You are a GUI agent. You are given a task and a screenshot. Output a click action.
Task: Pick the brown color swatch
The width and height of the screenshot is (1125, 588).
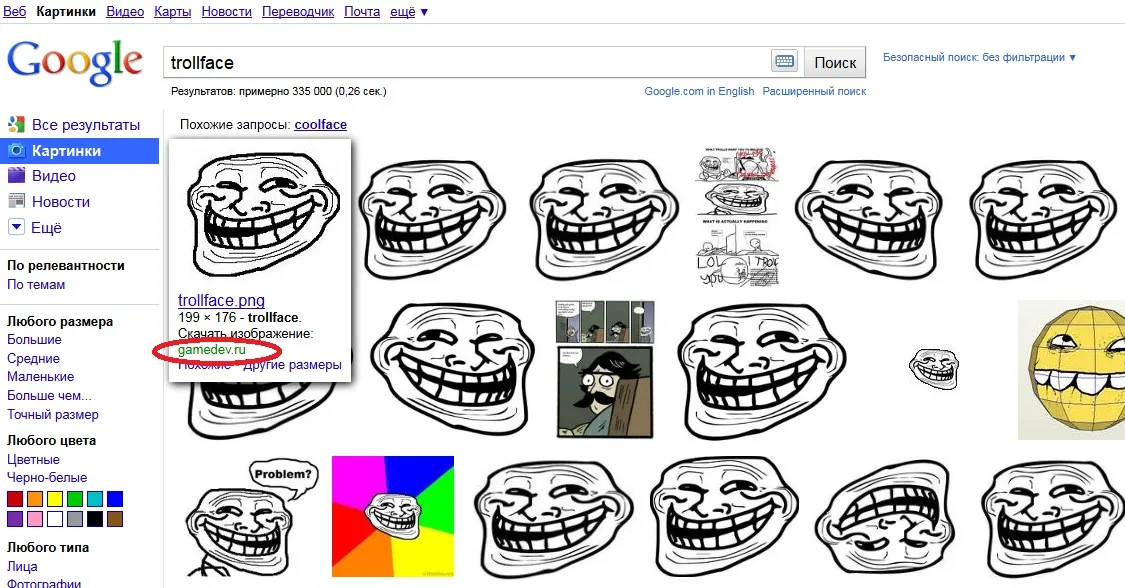click(116, 518)
